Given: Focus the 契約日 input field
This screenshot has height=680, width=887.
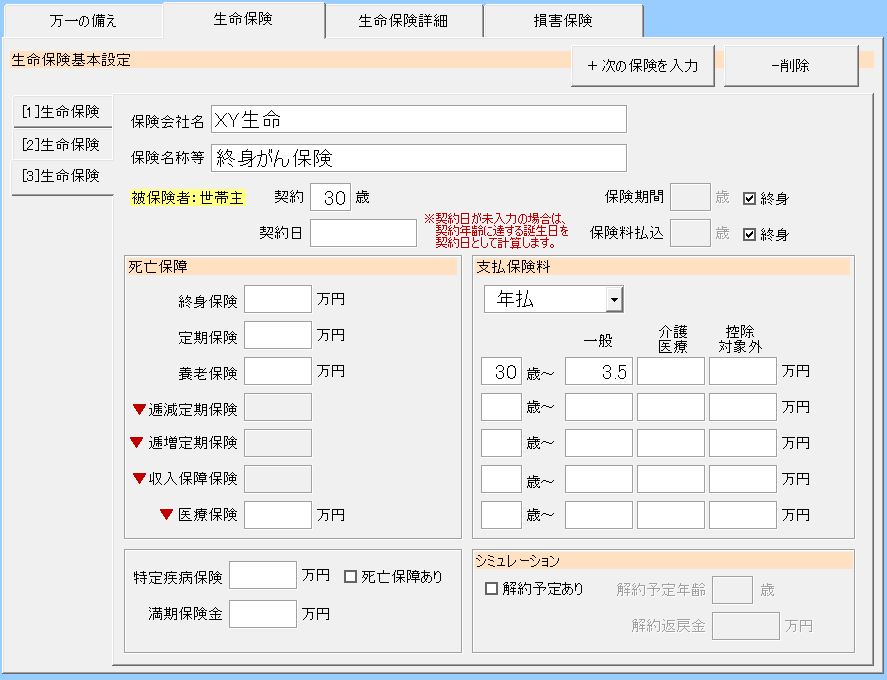Looking at the screenshot, I should (363, 233).
